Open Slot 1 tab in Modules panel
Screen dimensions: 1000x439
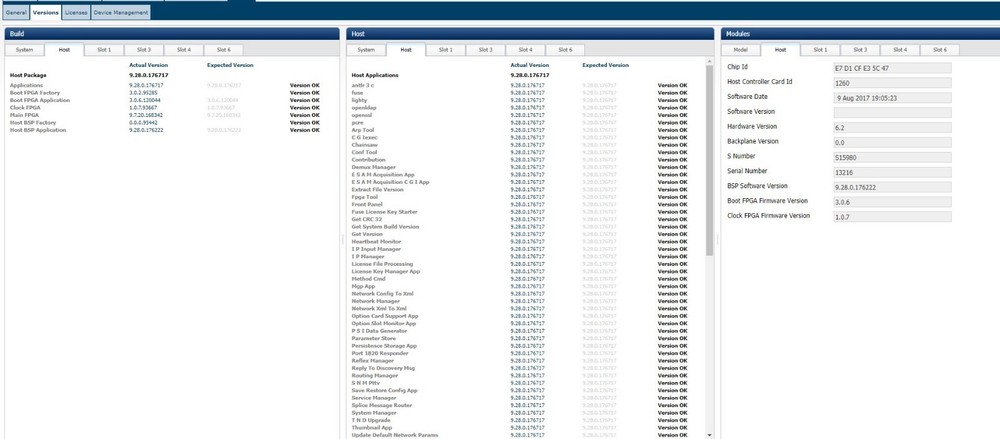(820, 50)
